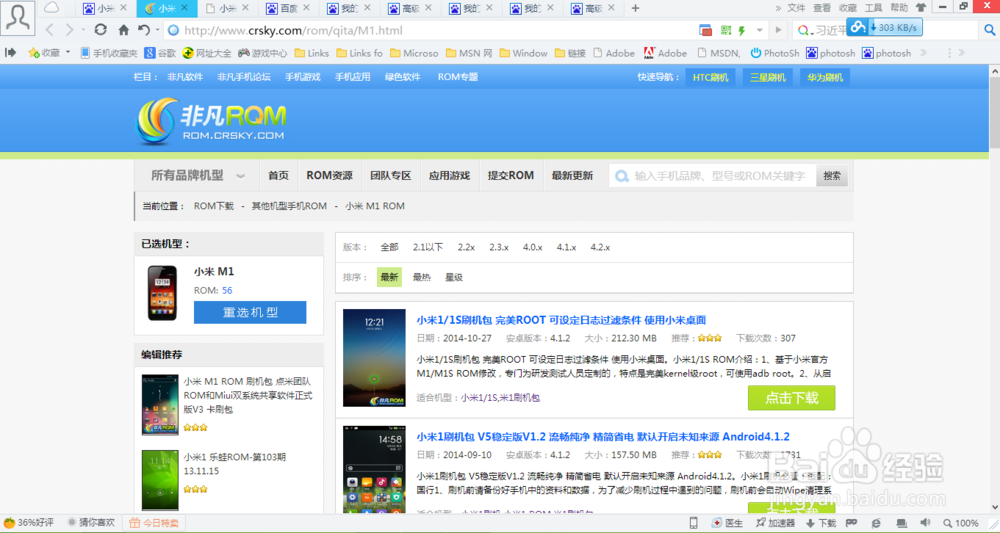This screenshot has width=1000, height=533.
Task: Click the phone icon in status bar
Action: (693, 523)
